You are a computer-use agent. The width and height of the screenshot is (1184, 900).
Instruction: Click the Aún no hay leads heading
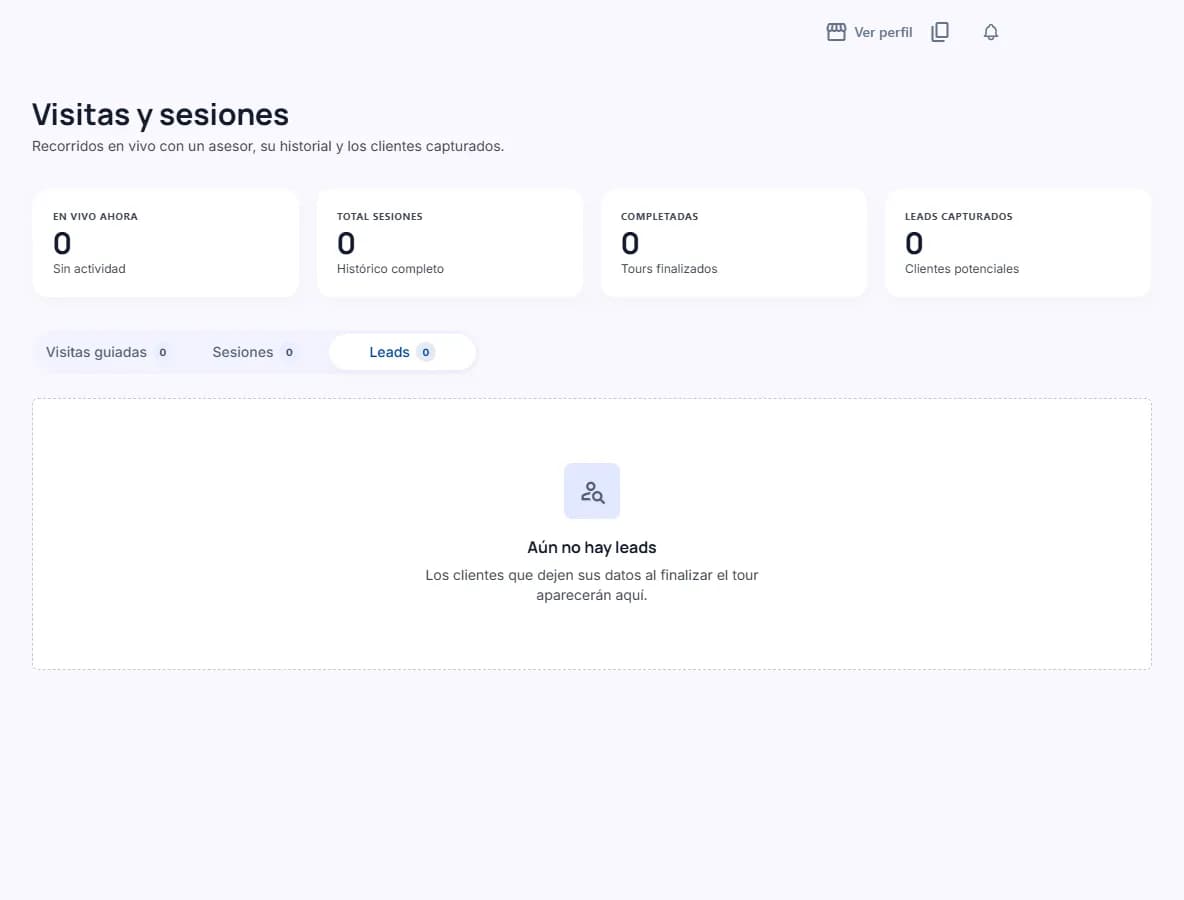[592, 547]
